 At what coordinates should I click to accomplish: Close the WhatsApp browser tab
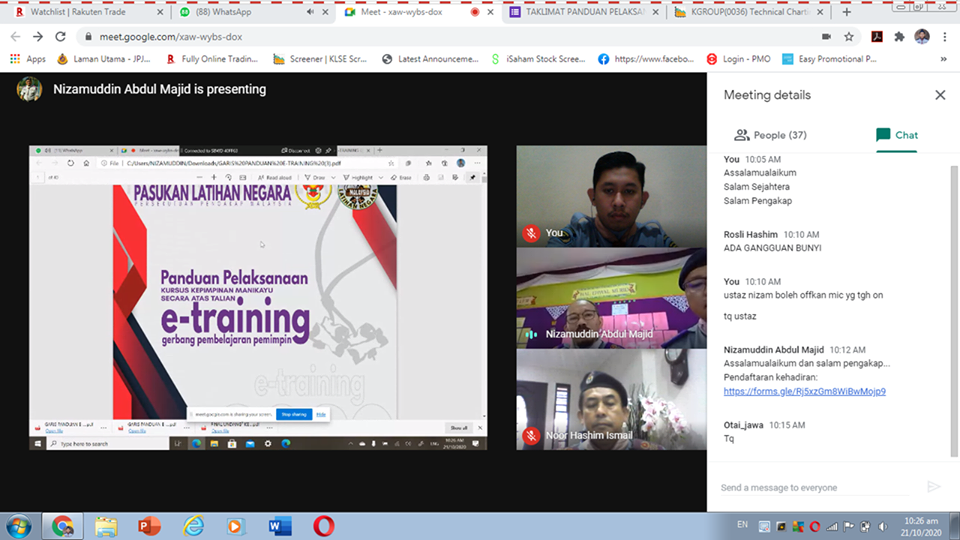coord(325,12)
